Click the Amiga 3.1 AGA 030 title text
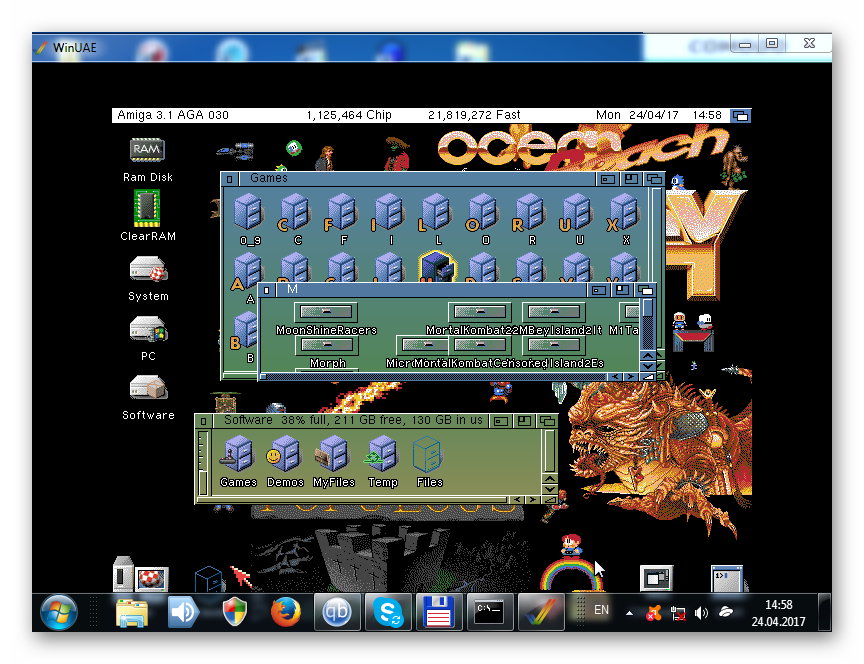Image resolution: width=864 pixels, height=664 pixels. pos(172,115)
